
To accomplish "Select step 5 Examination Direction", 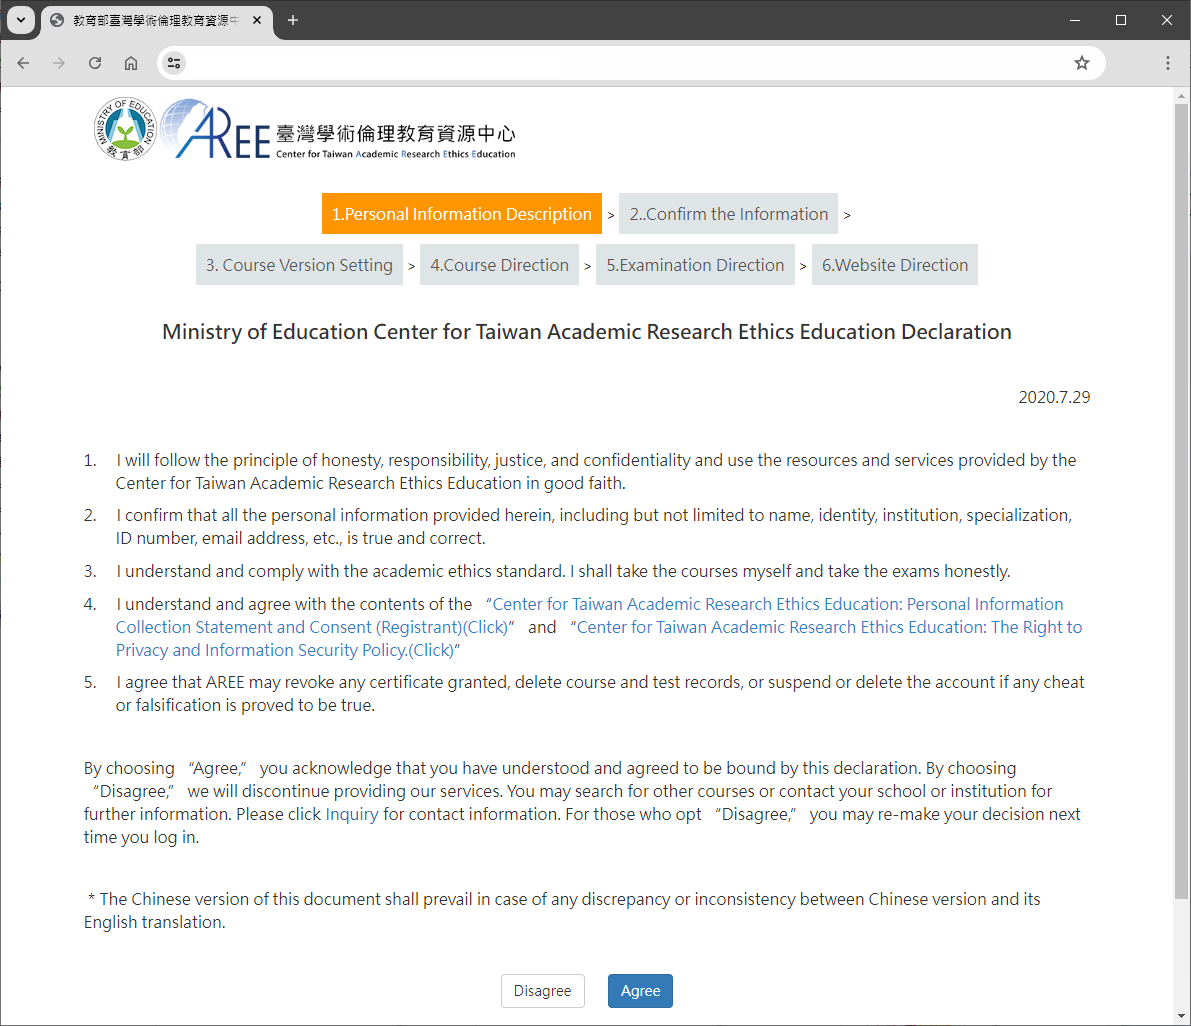I will (x=695, y=265).
